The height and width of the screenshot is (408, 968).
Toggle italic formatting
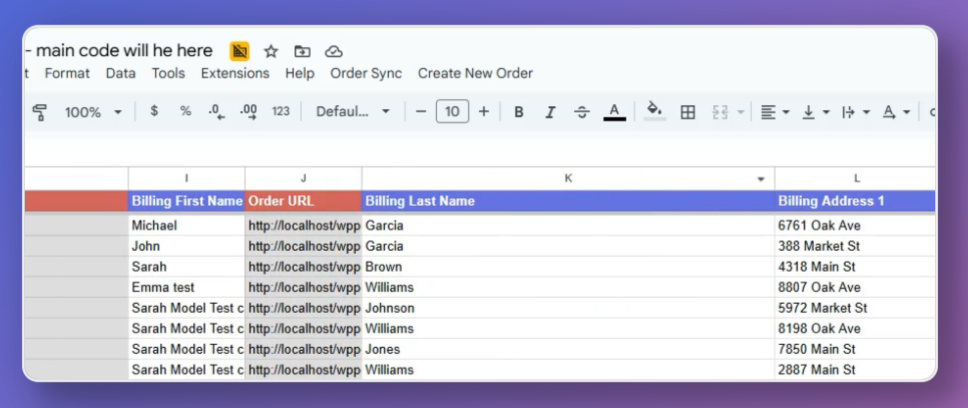pos(550,112)
